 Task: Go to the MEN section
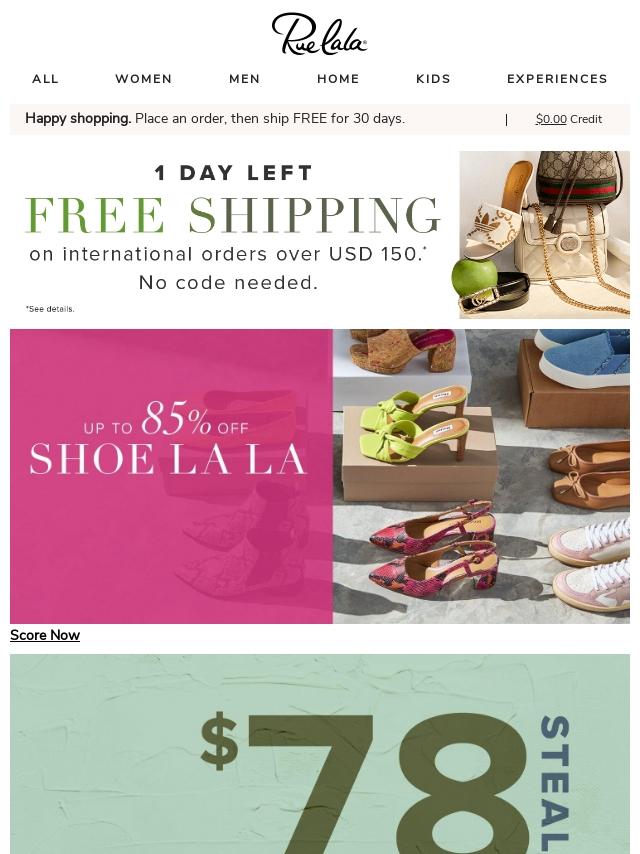pos(245,79)
